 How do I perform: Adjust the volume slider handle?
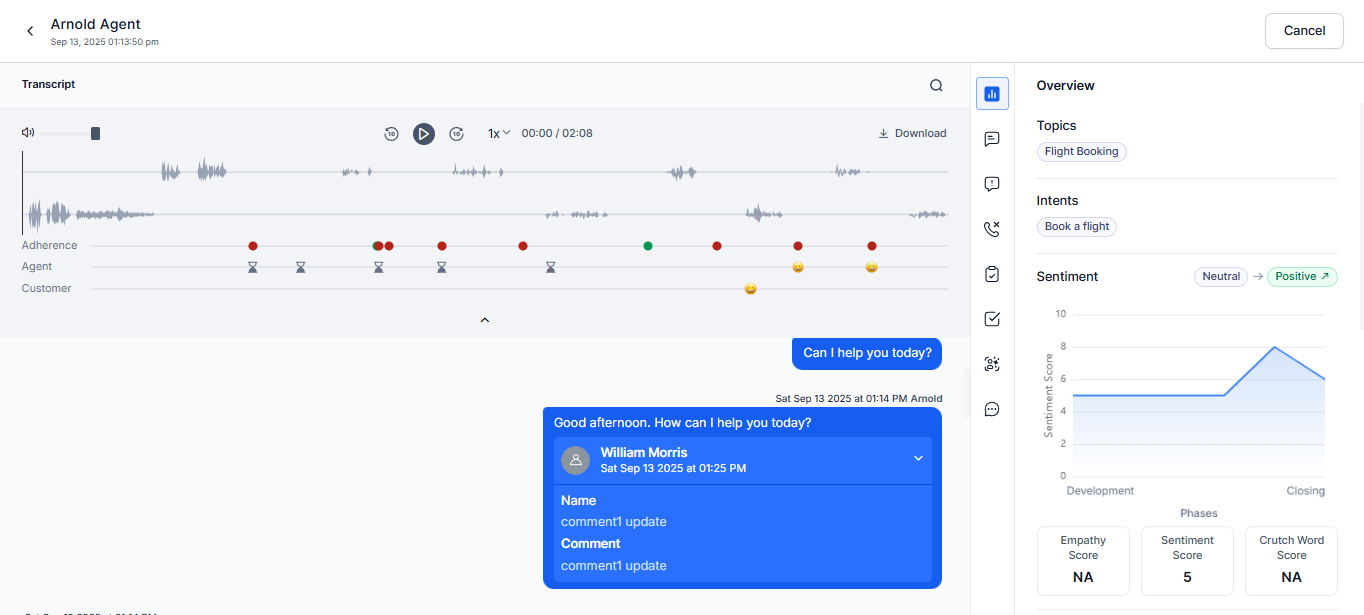pyautogui.click(x=95, y=132)
